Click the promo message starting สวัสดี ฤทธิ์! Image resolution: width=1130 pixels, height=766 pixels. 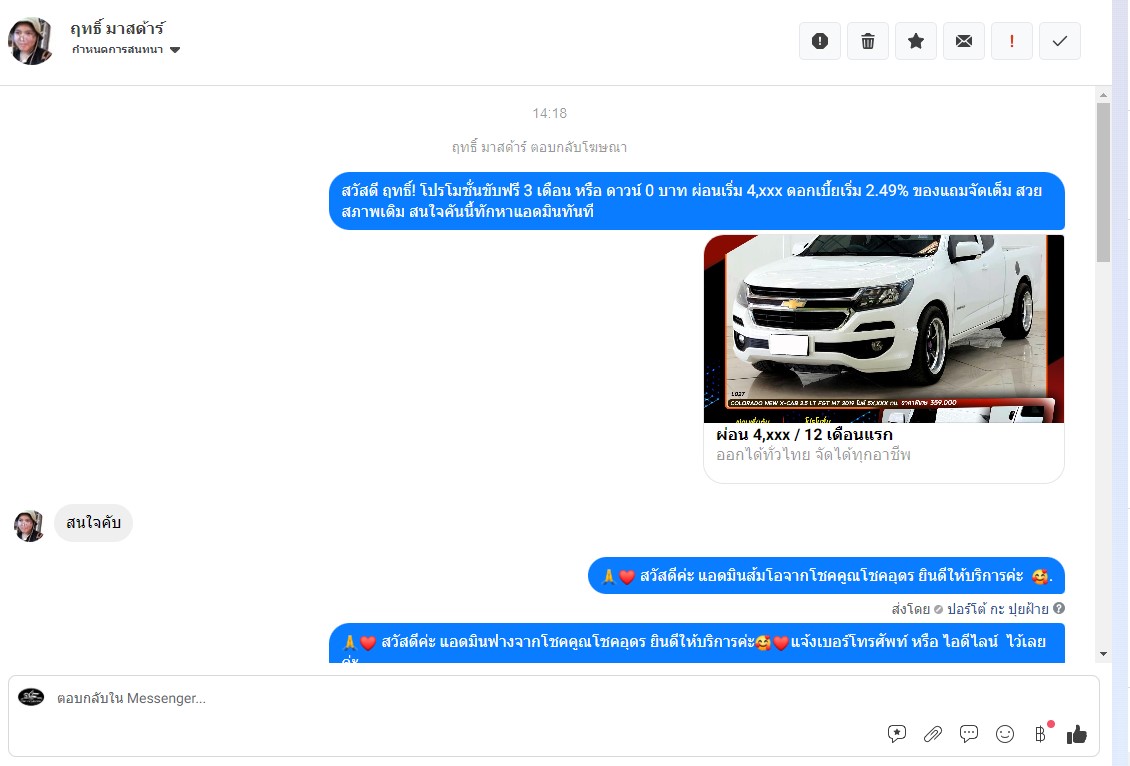[697, 201]
